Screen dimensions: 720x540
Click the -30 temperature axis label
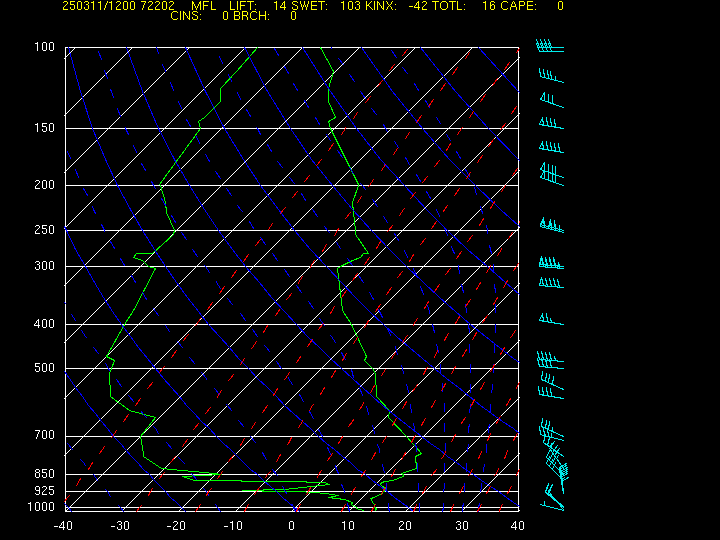click(120, 526)
